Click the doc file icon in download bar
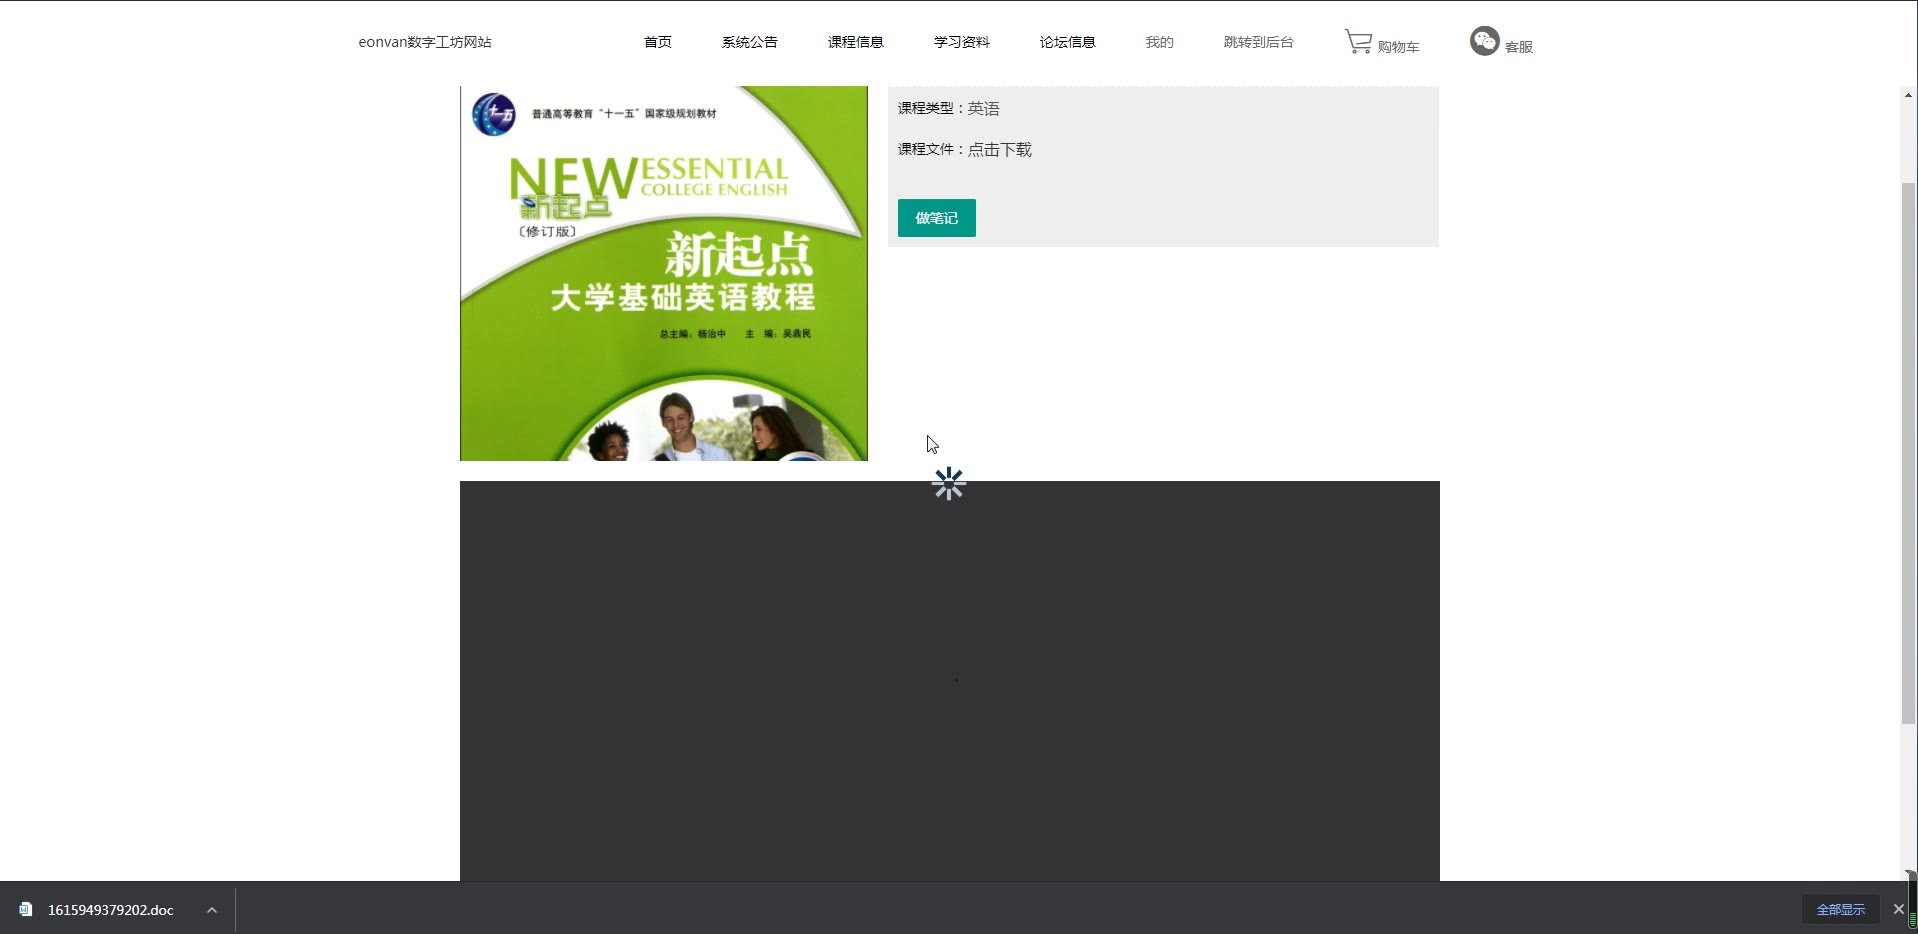Screen dimensions: 1918x934 (26, 909)
